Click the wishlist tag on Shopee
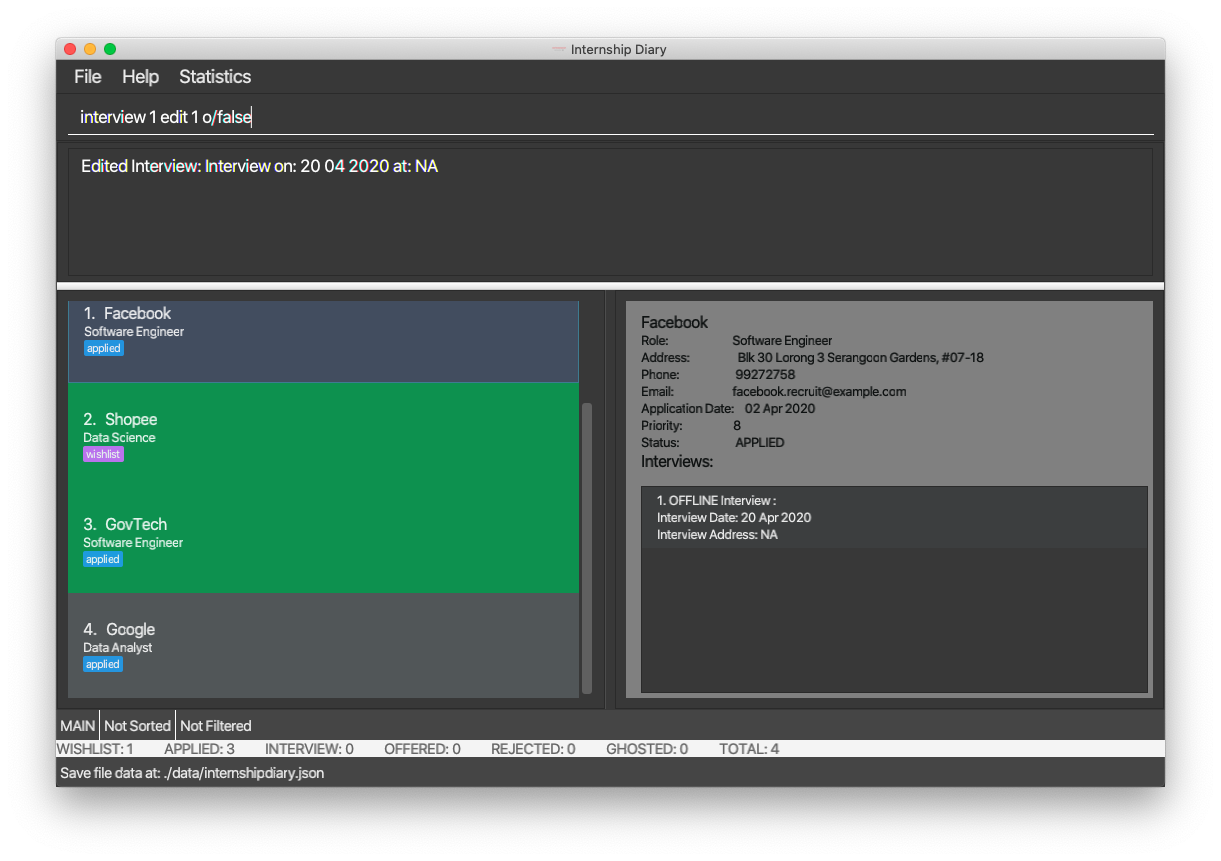 (103, 454)
